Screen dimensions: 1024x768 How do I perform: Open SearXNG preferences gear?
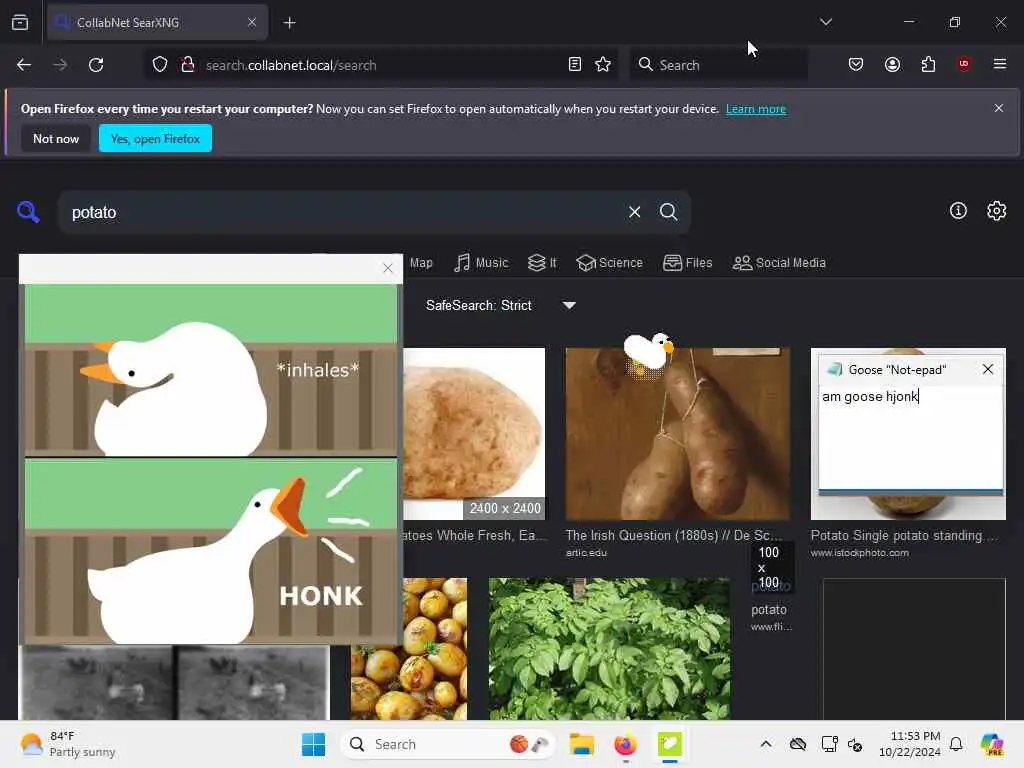pos(996,210)
